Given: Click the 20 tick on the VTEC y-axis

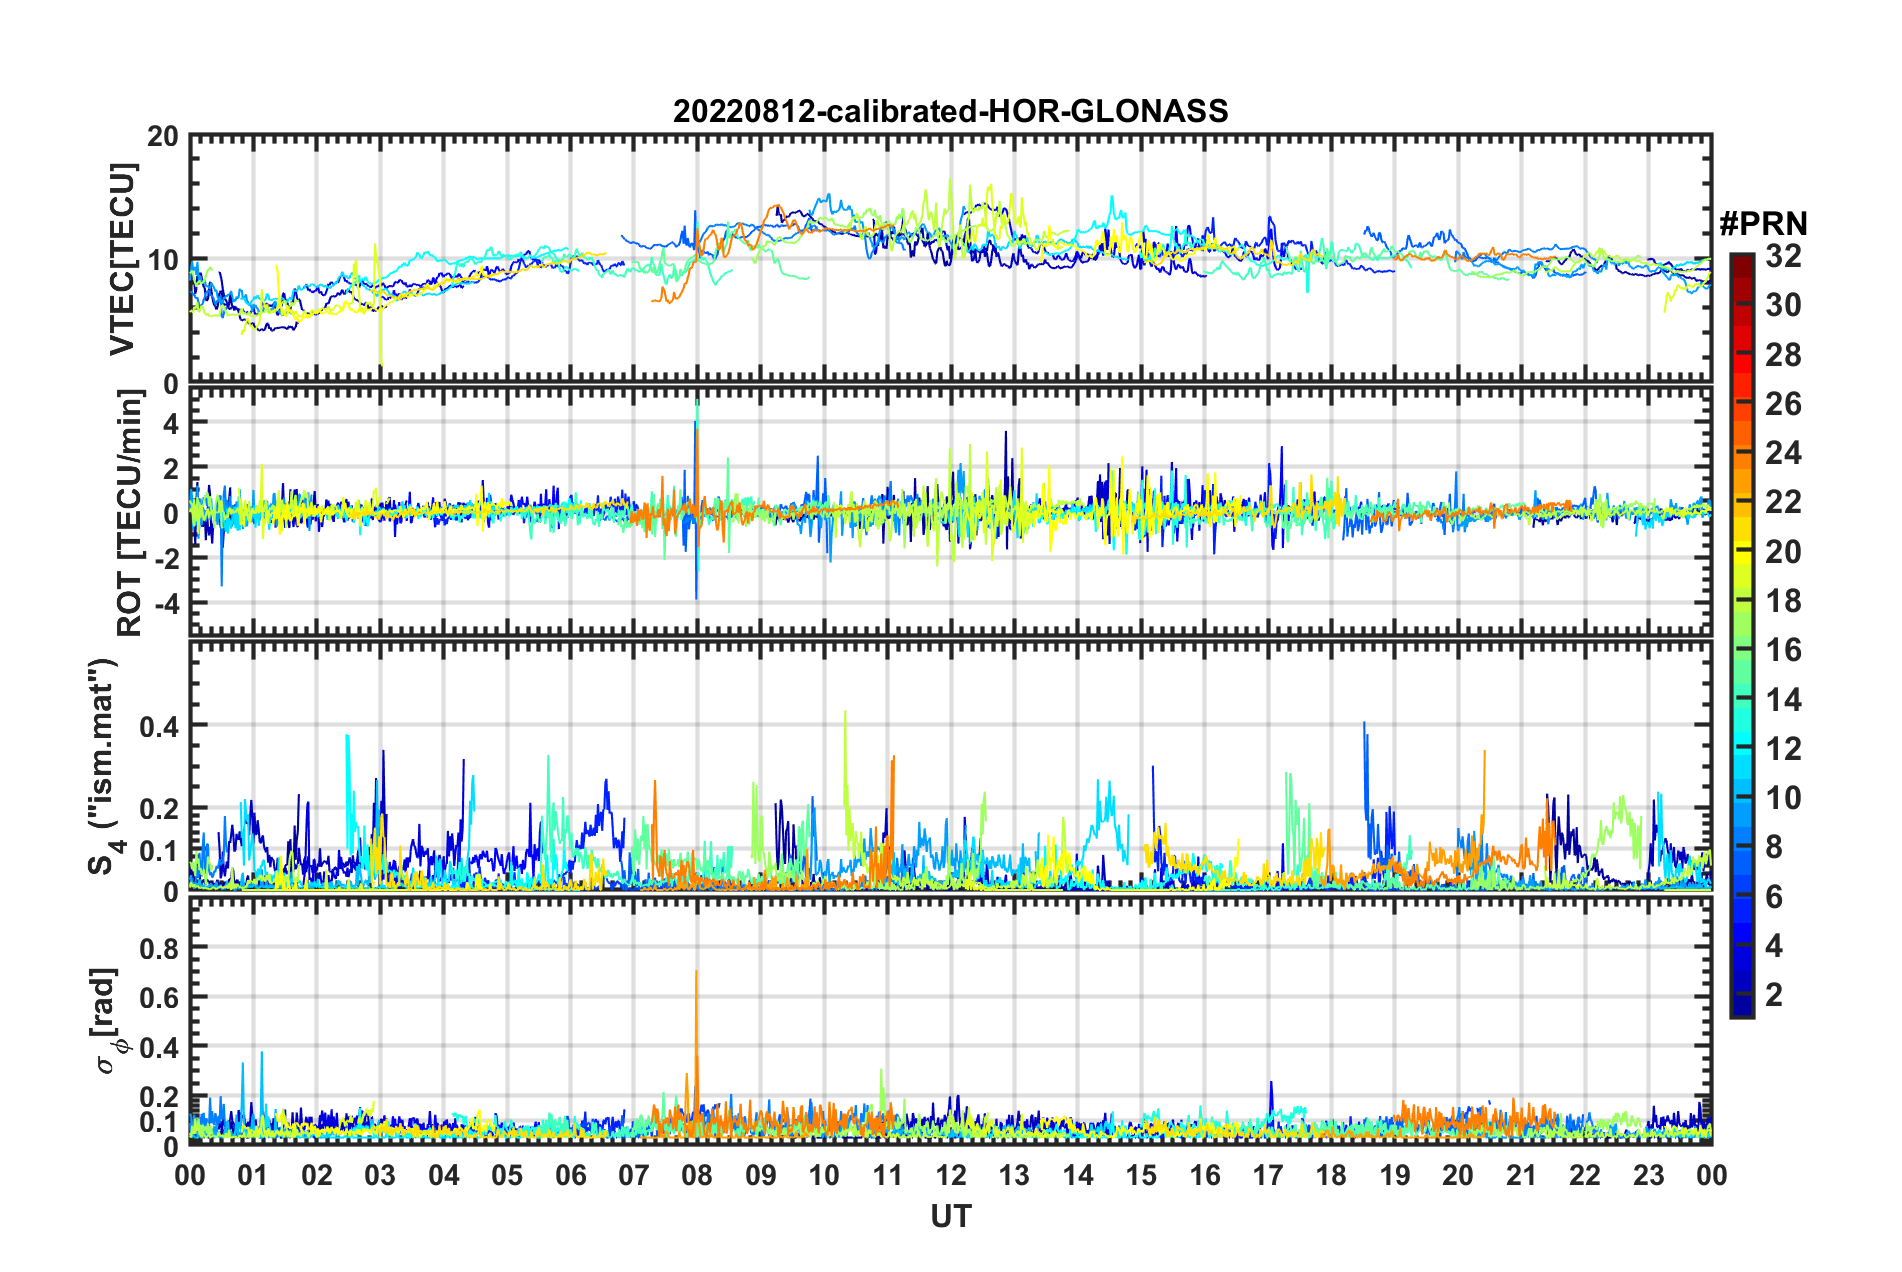Looking at the screenshot, I should pos(163,137).
